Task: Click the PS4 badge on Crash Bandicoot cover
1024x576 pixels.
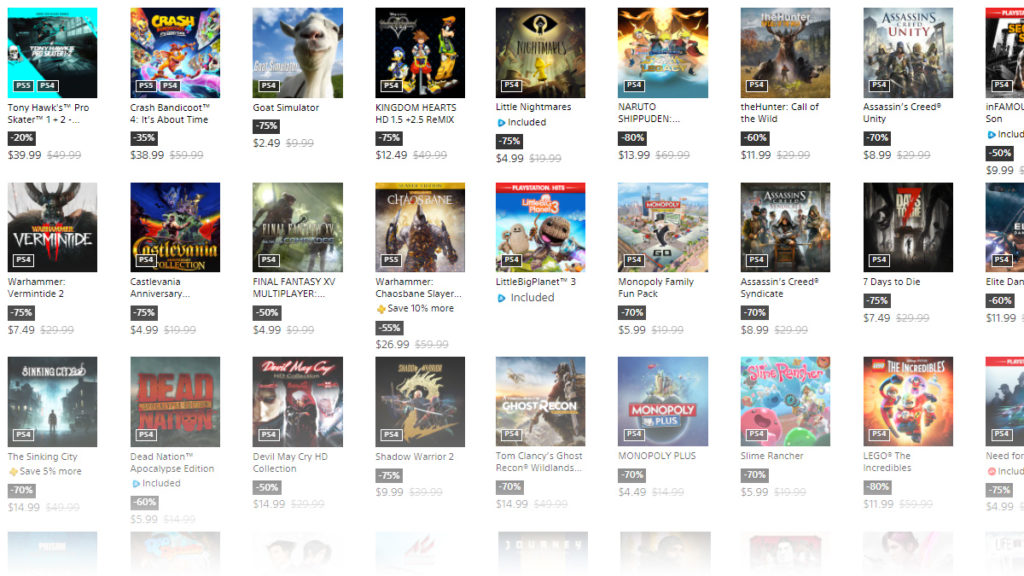Action: pos(170,86)
